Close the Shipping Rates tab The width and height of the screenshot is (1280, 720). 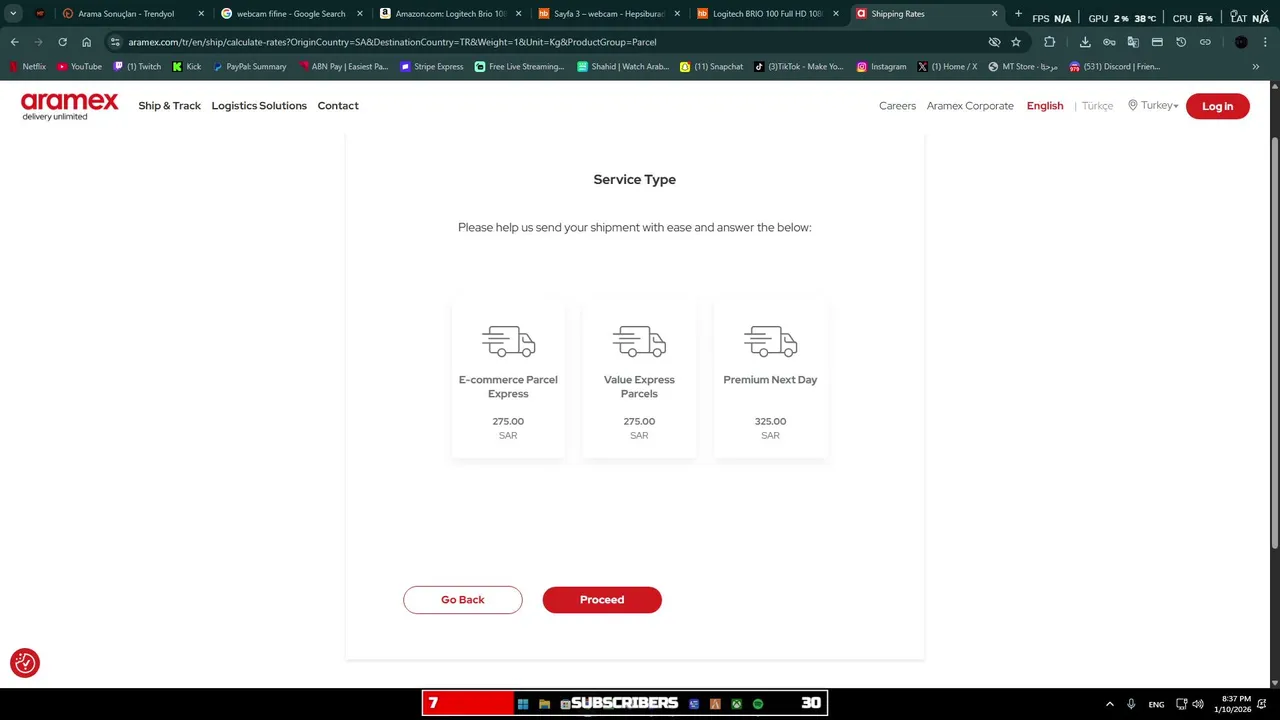[x=994, y=14]
